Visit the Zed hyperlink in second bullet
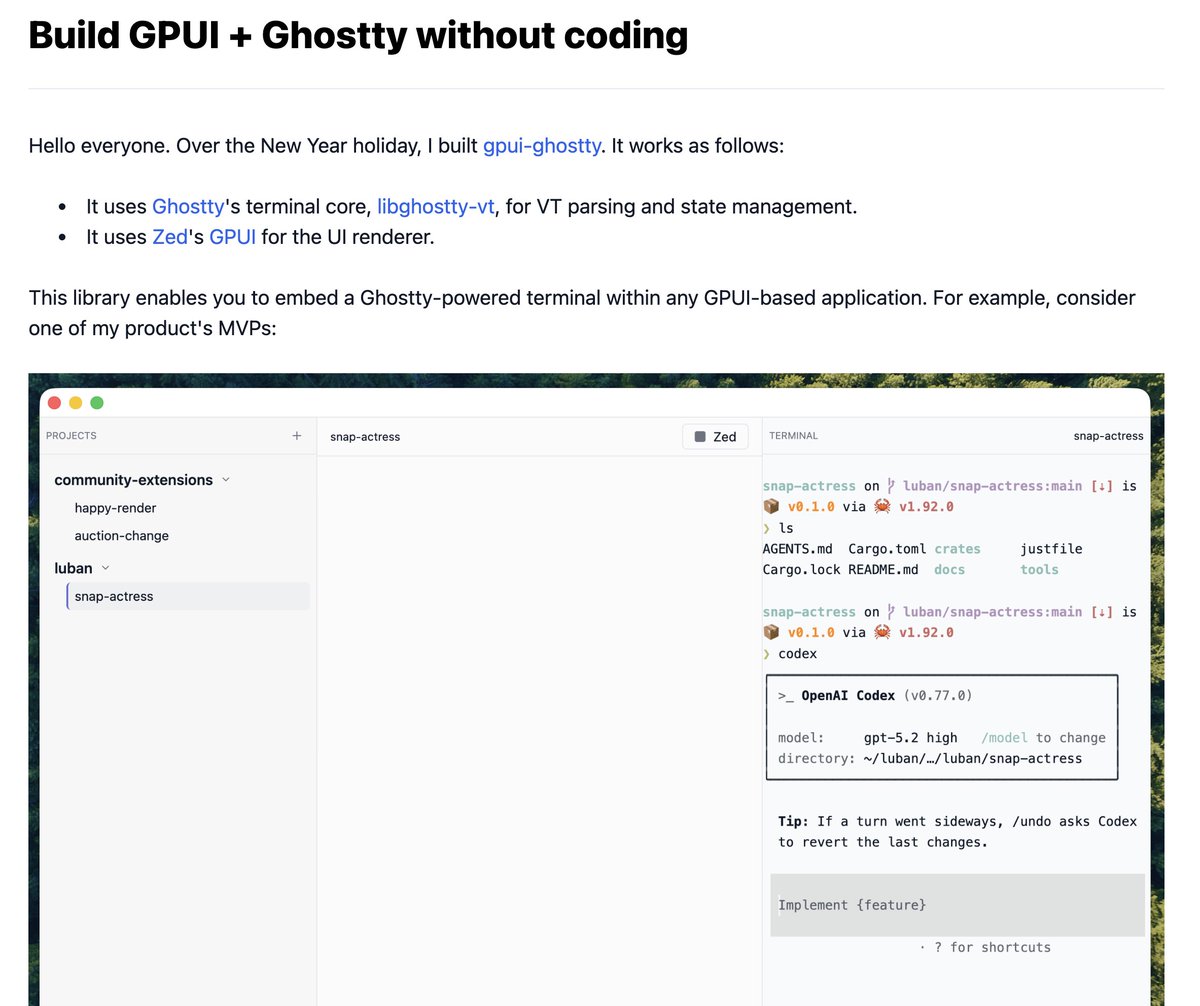The height and width of the screenshot is (1006, 1200). [x=170, y=238]
